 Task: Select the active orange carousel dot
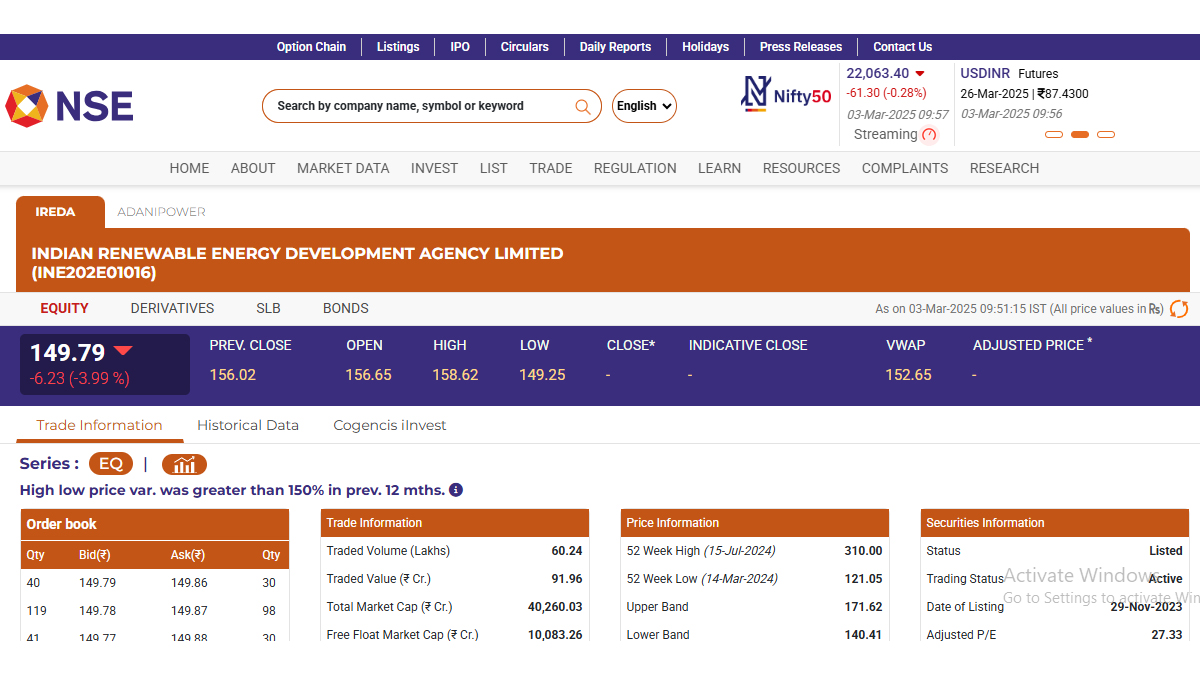(x=1080, y=134)
